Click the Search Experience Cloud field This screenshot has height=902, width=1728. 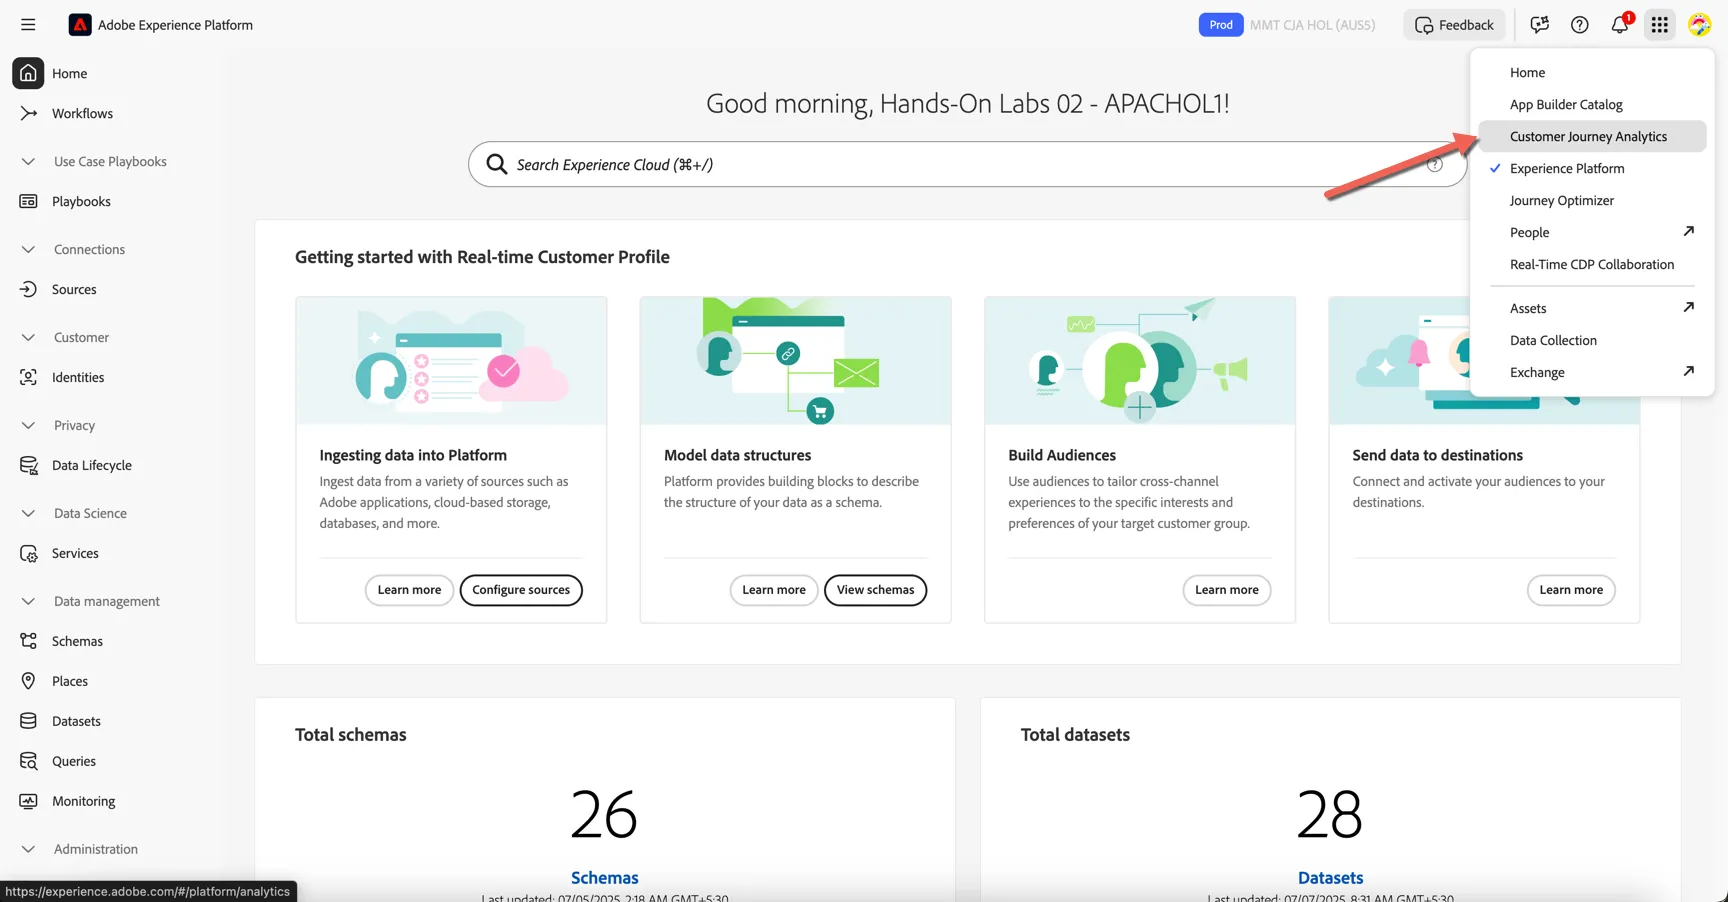click(x=967, y=164)
